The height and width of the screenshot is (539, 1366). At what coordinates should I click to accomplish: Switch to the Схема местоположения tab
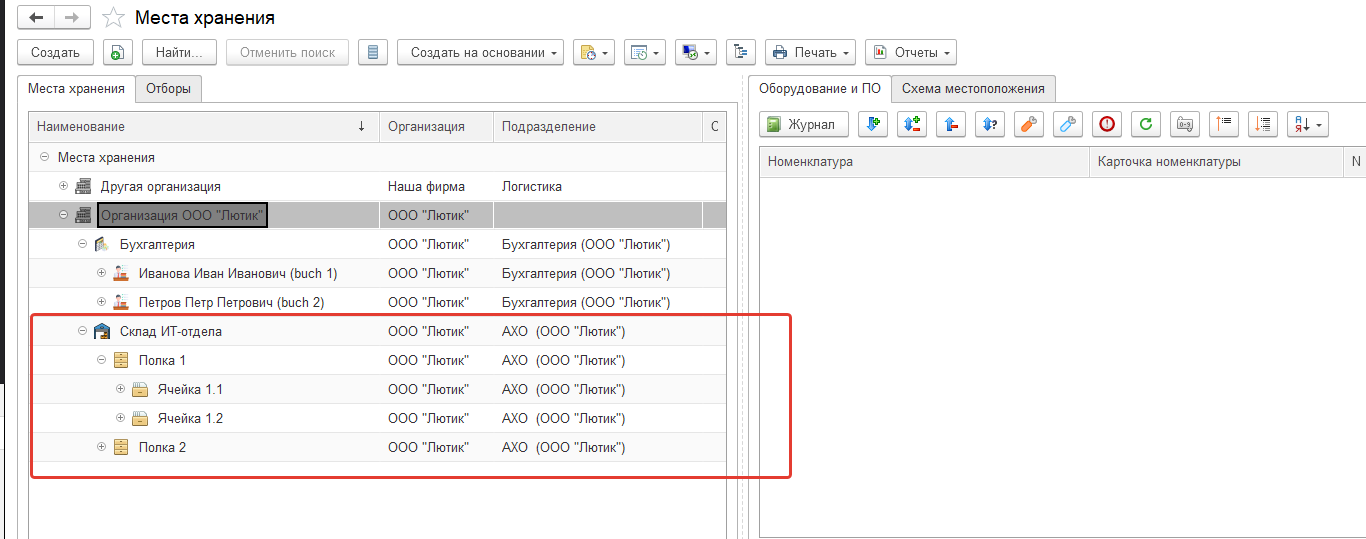tap(972, 89)
